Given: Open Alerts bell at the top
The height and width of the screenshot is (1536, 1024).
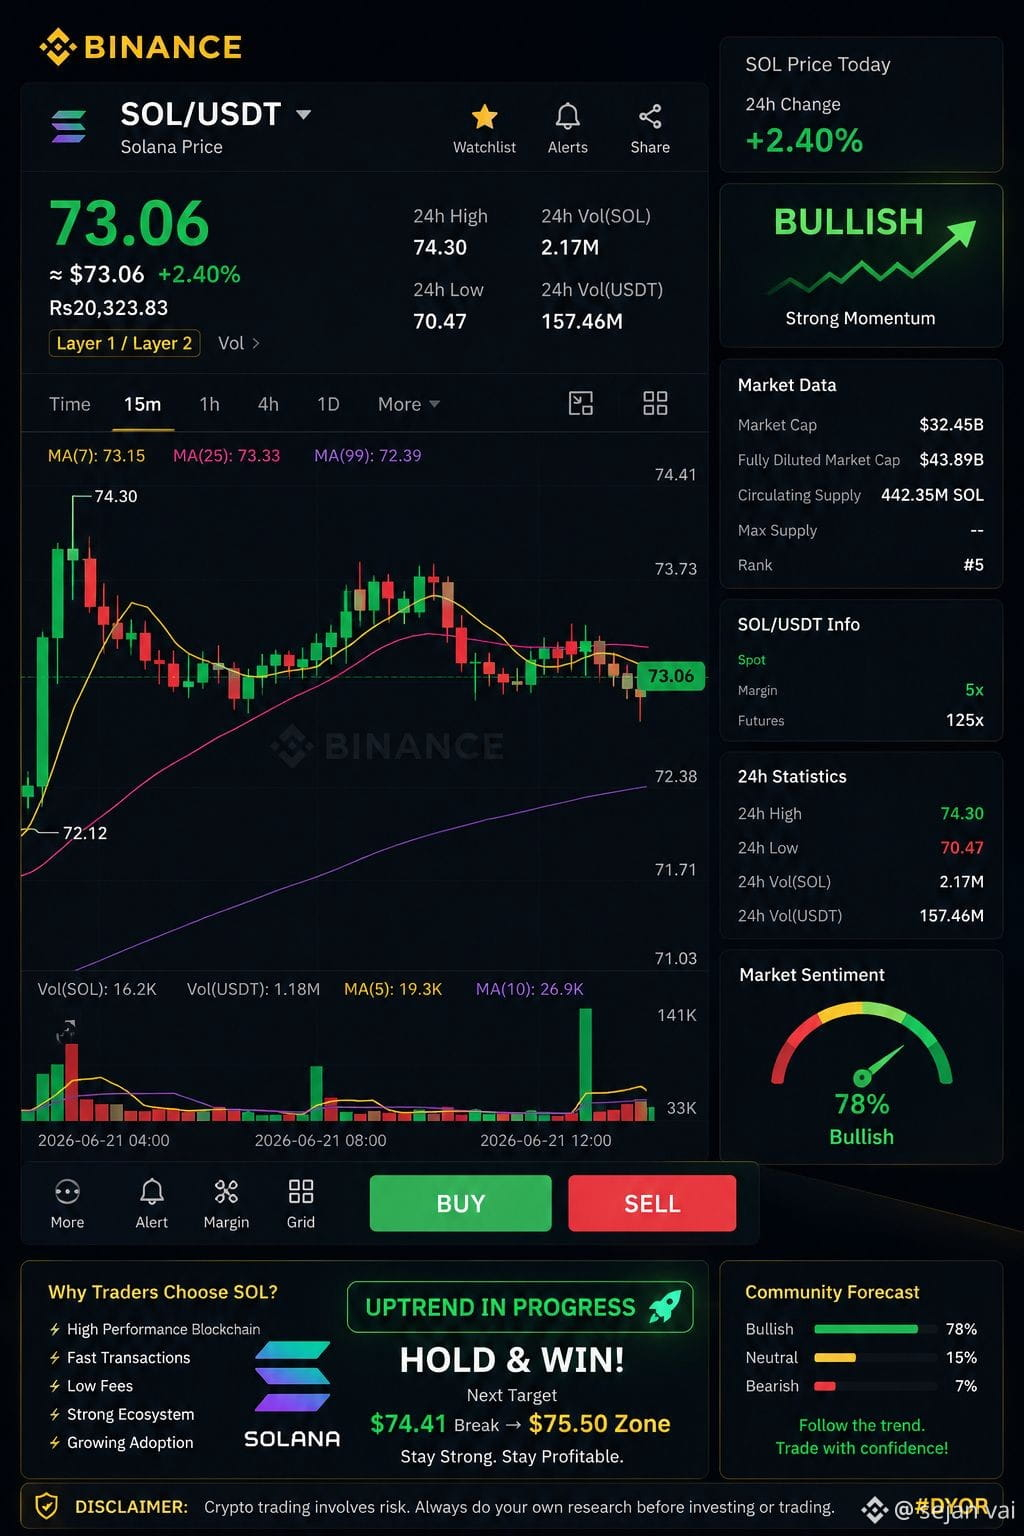Looking at the screenshot, I should [568, 117].
